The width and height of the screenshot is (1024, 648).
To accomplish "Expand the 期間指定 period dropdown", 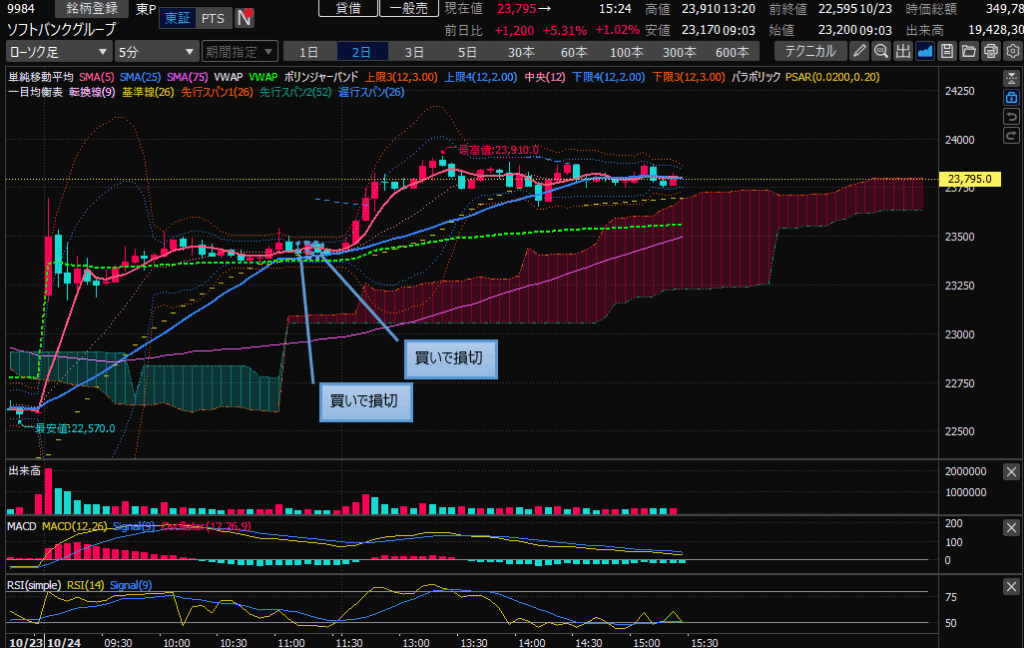I will click(x=240, y=51).
